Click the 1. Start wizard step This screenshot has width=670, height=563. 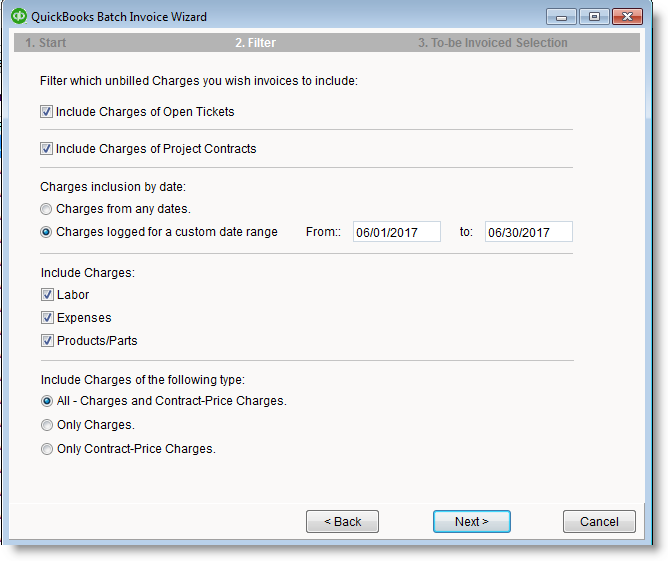46,43
